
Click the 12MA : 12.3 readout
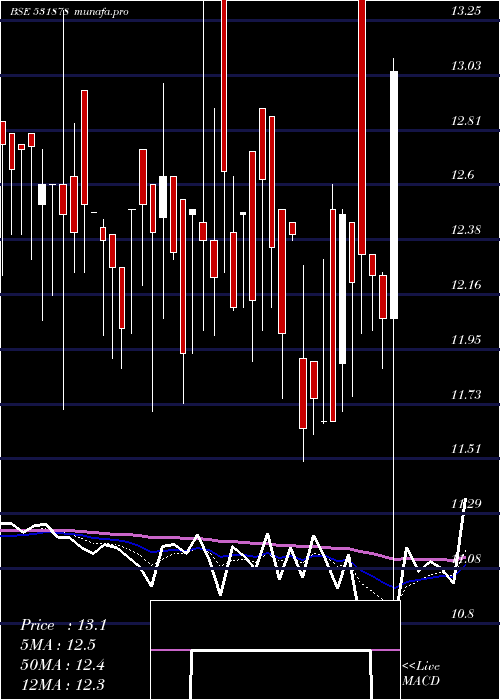63,685
